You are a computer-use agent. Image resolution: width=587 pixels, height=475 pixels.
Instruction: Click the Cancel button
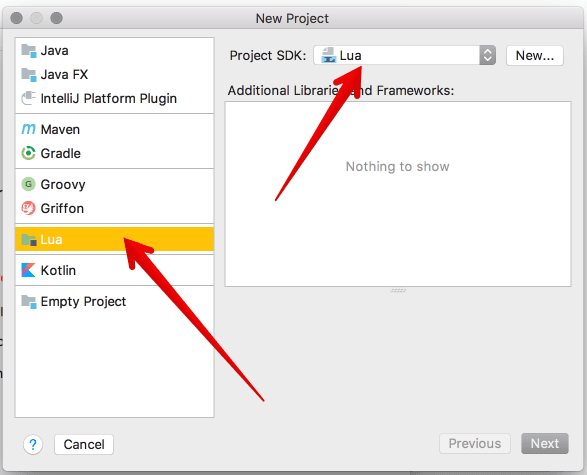(84, 444)
